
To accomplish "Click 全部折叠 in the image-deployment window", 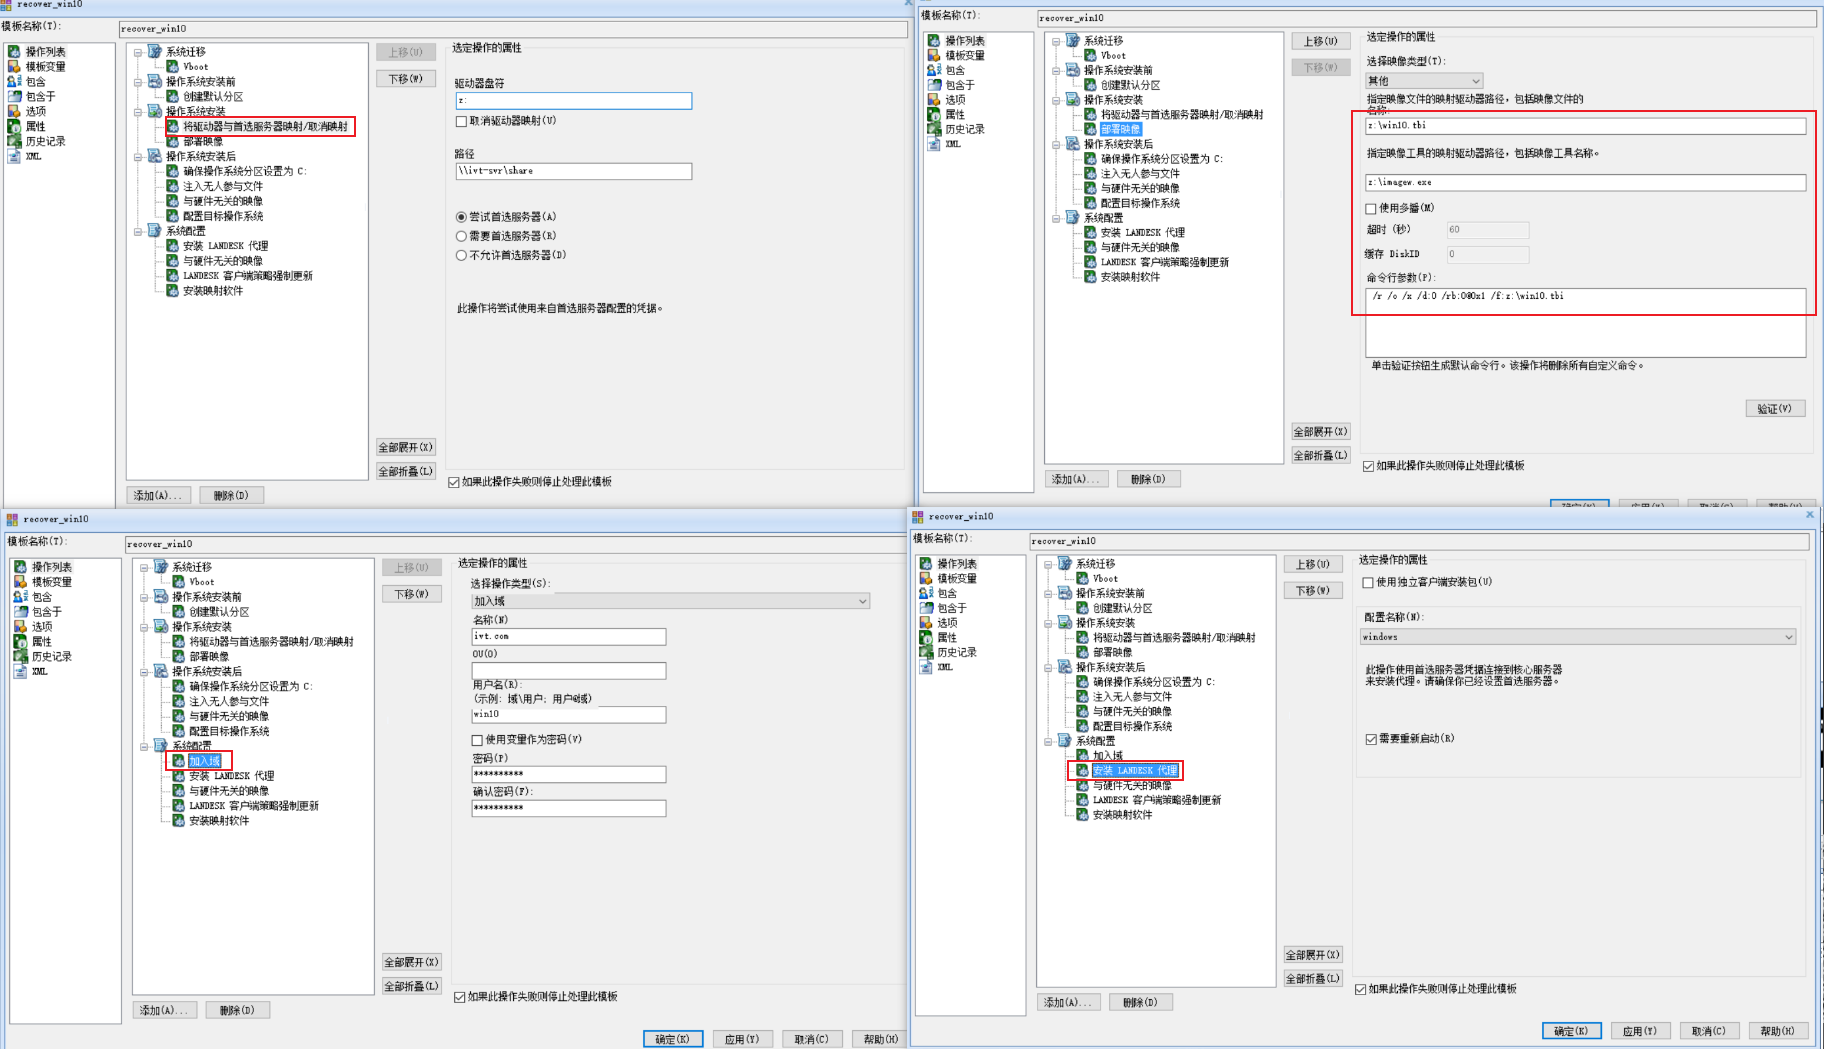I will pyautogui.click(x=1319, y=456).
